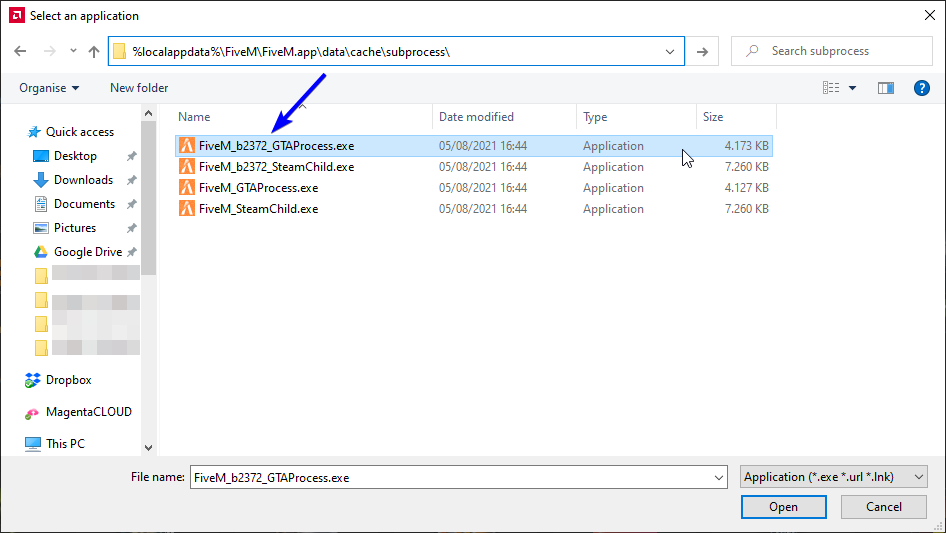Screen dimensions: 946x533
Task: Sort files by Date modified column
Action: pos(476,117)
